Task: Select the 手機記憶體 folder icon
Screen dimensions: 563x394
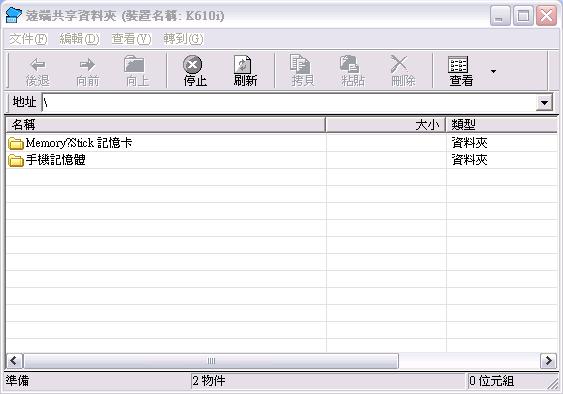Action: tap(16, 160)
